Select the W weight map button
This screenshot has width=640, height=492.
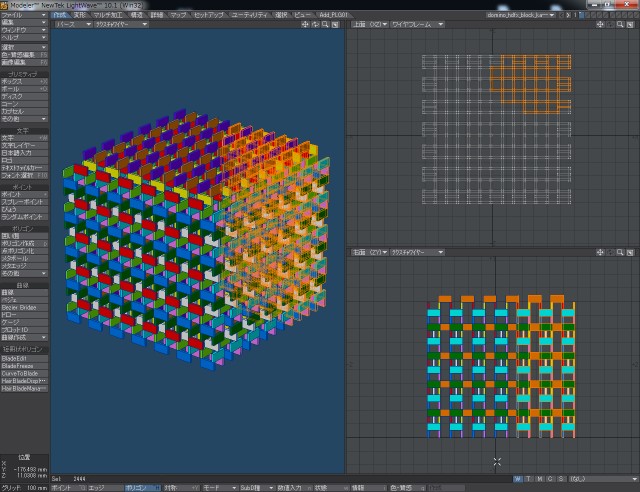click(518, 479)
